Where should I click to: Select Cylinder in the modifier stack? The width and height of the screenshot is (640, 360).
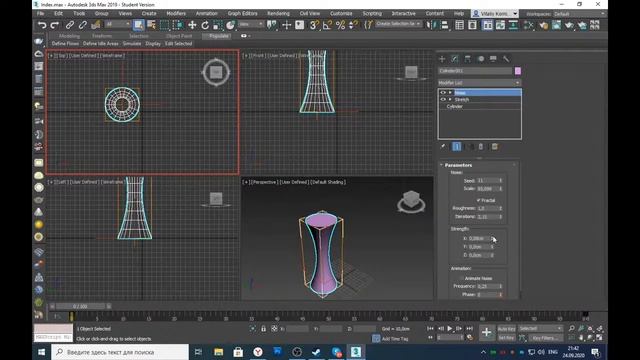pyautogui.click(x=455, y=106)
